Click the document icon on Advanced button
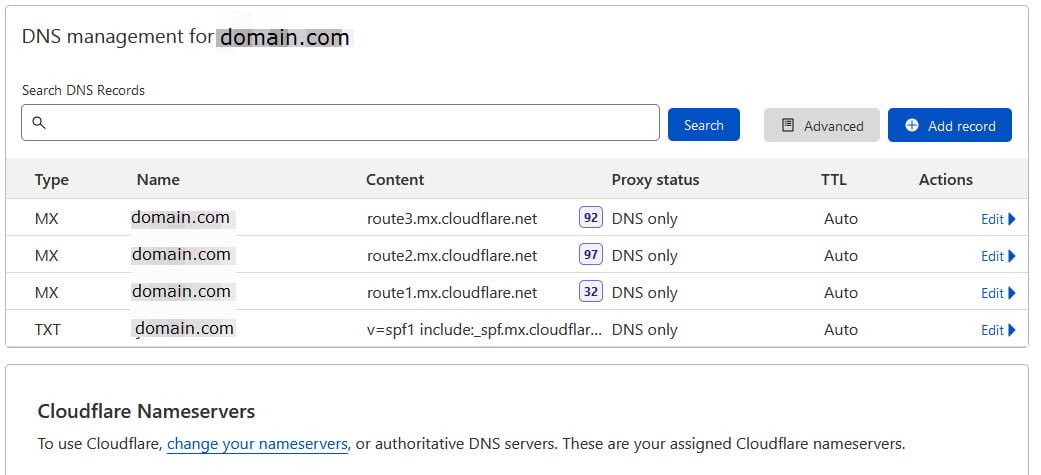Screen dimensions: 1041x475 coord(788,126)
